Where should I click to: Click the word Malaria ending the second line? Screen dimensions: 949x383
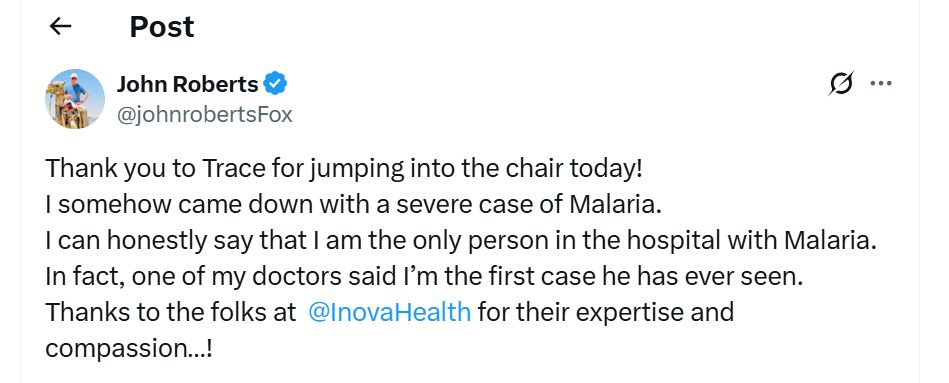tap(616, 205)
